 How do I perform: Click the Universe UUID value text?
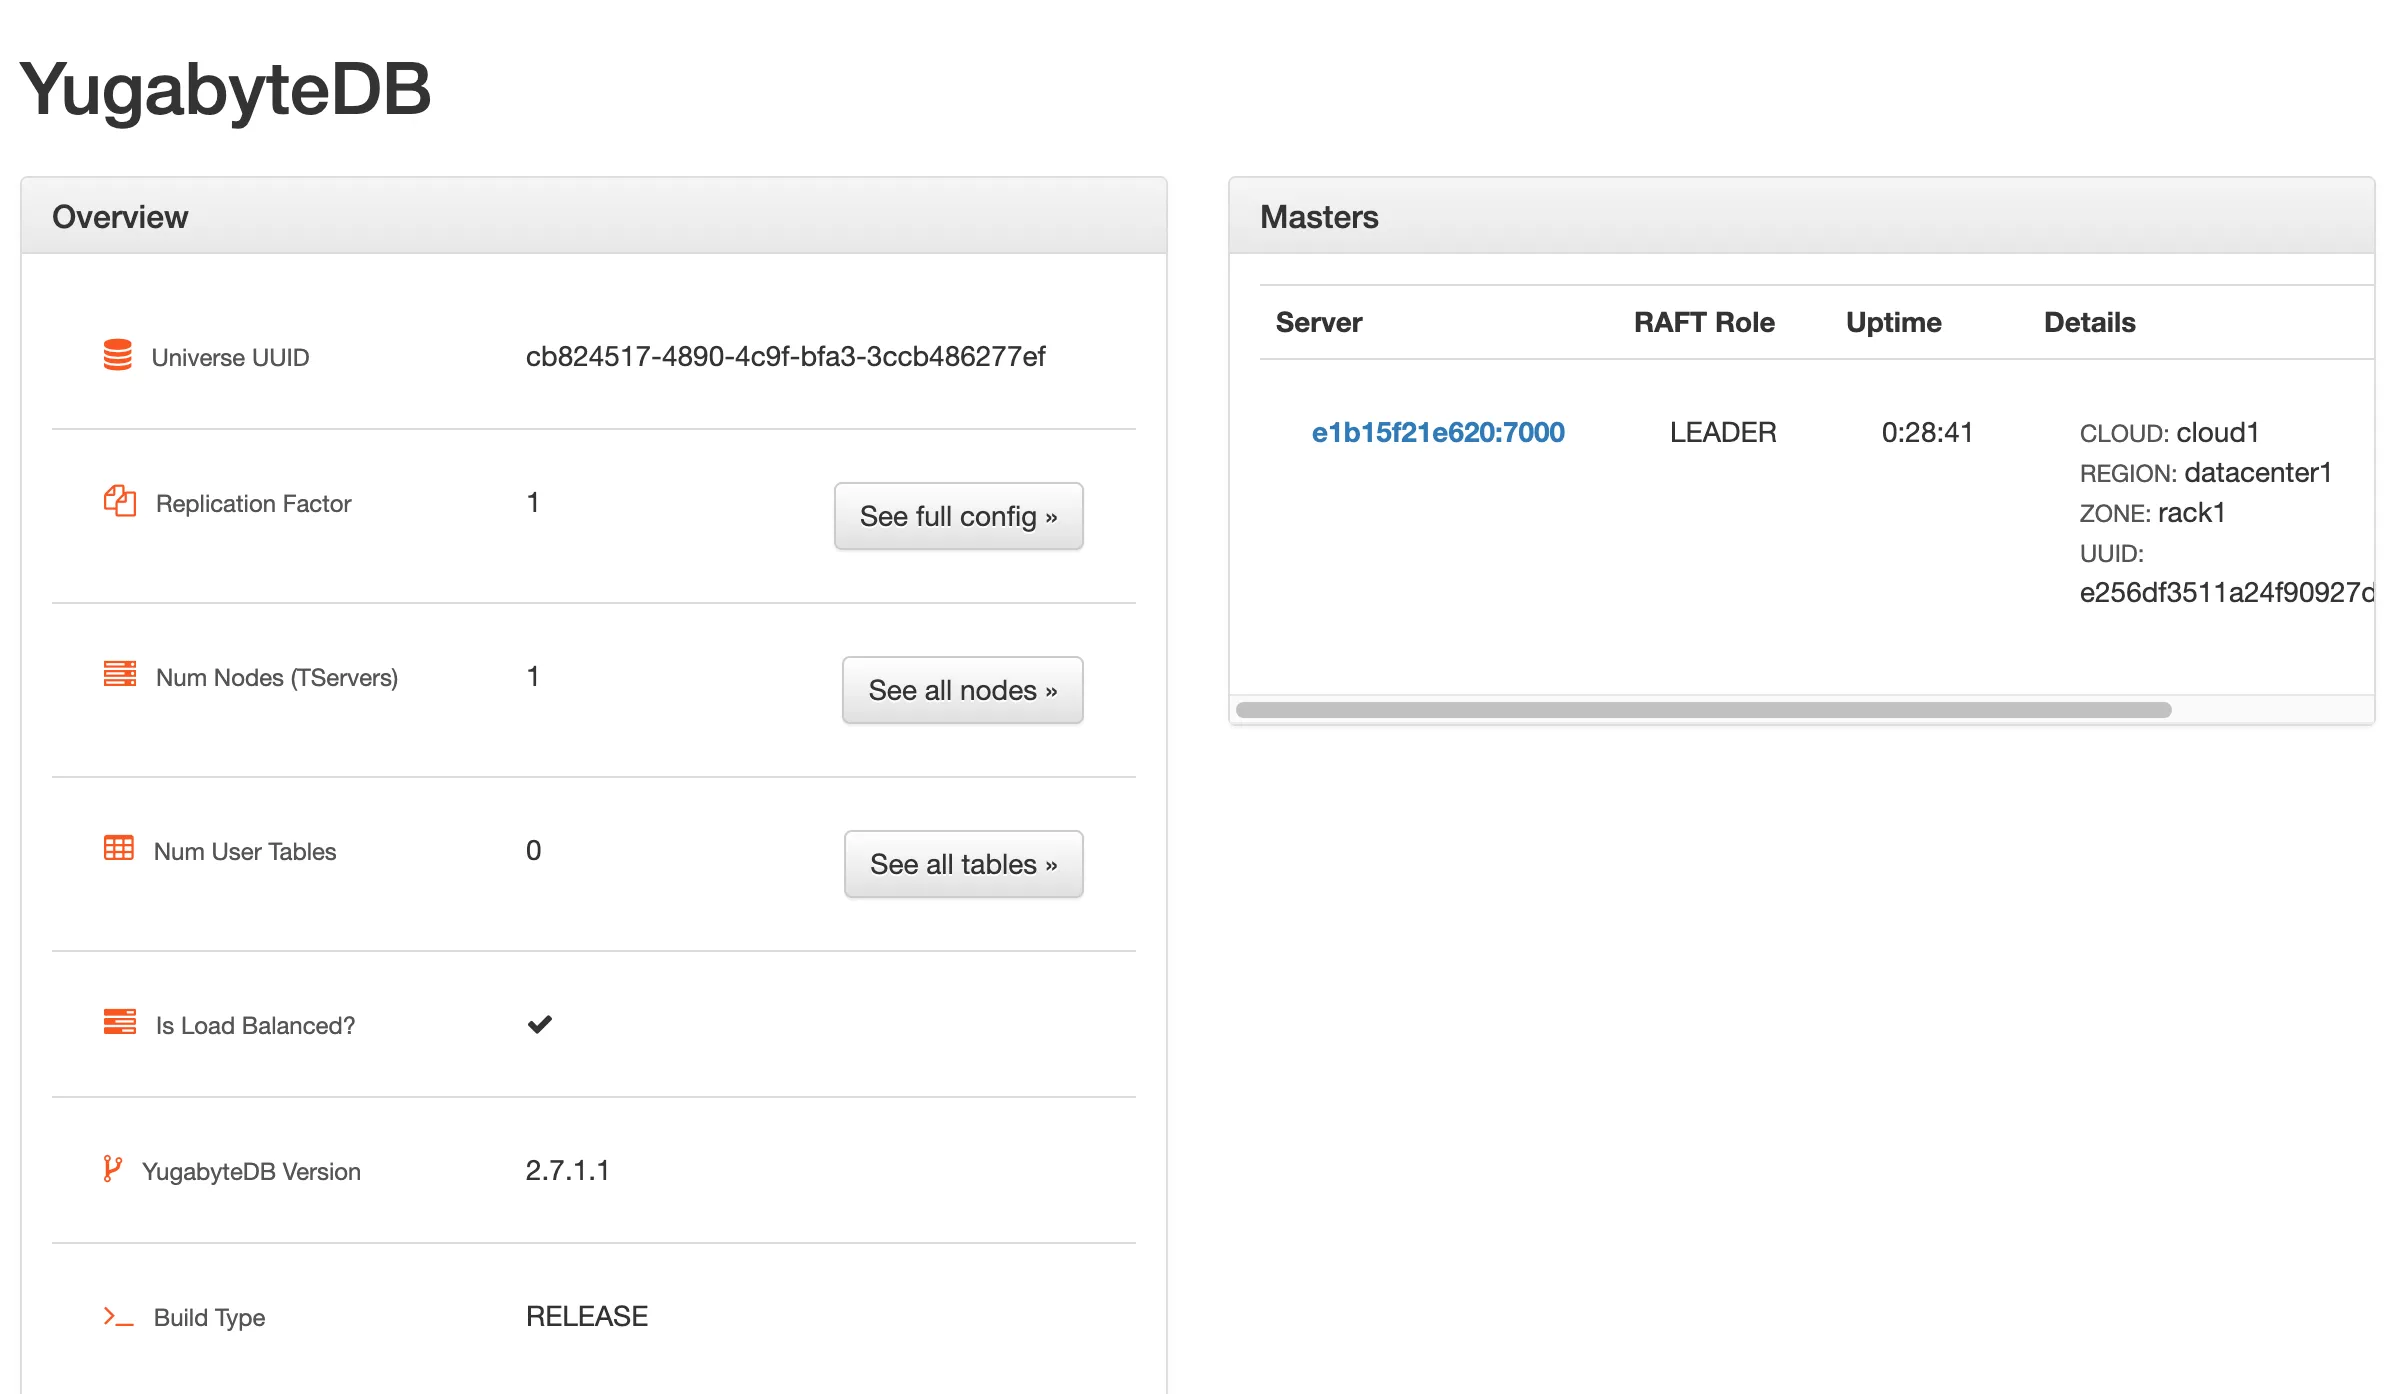coord(785,357)
